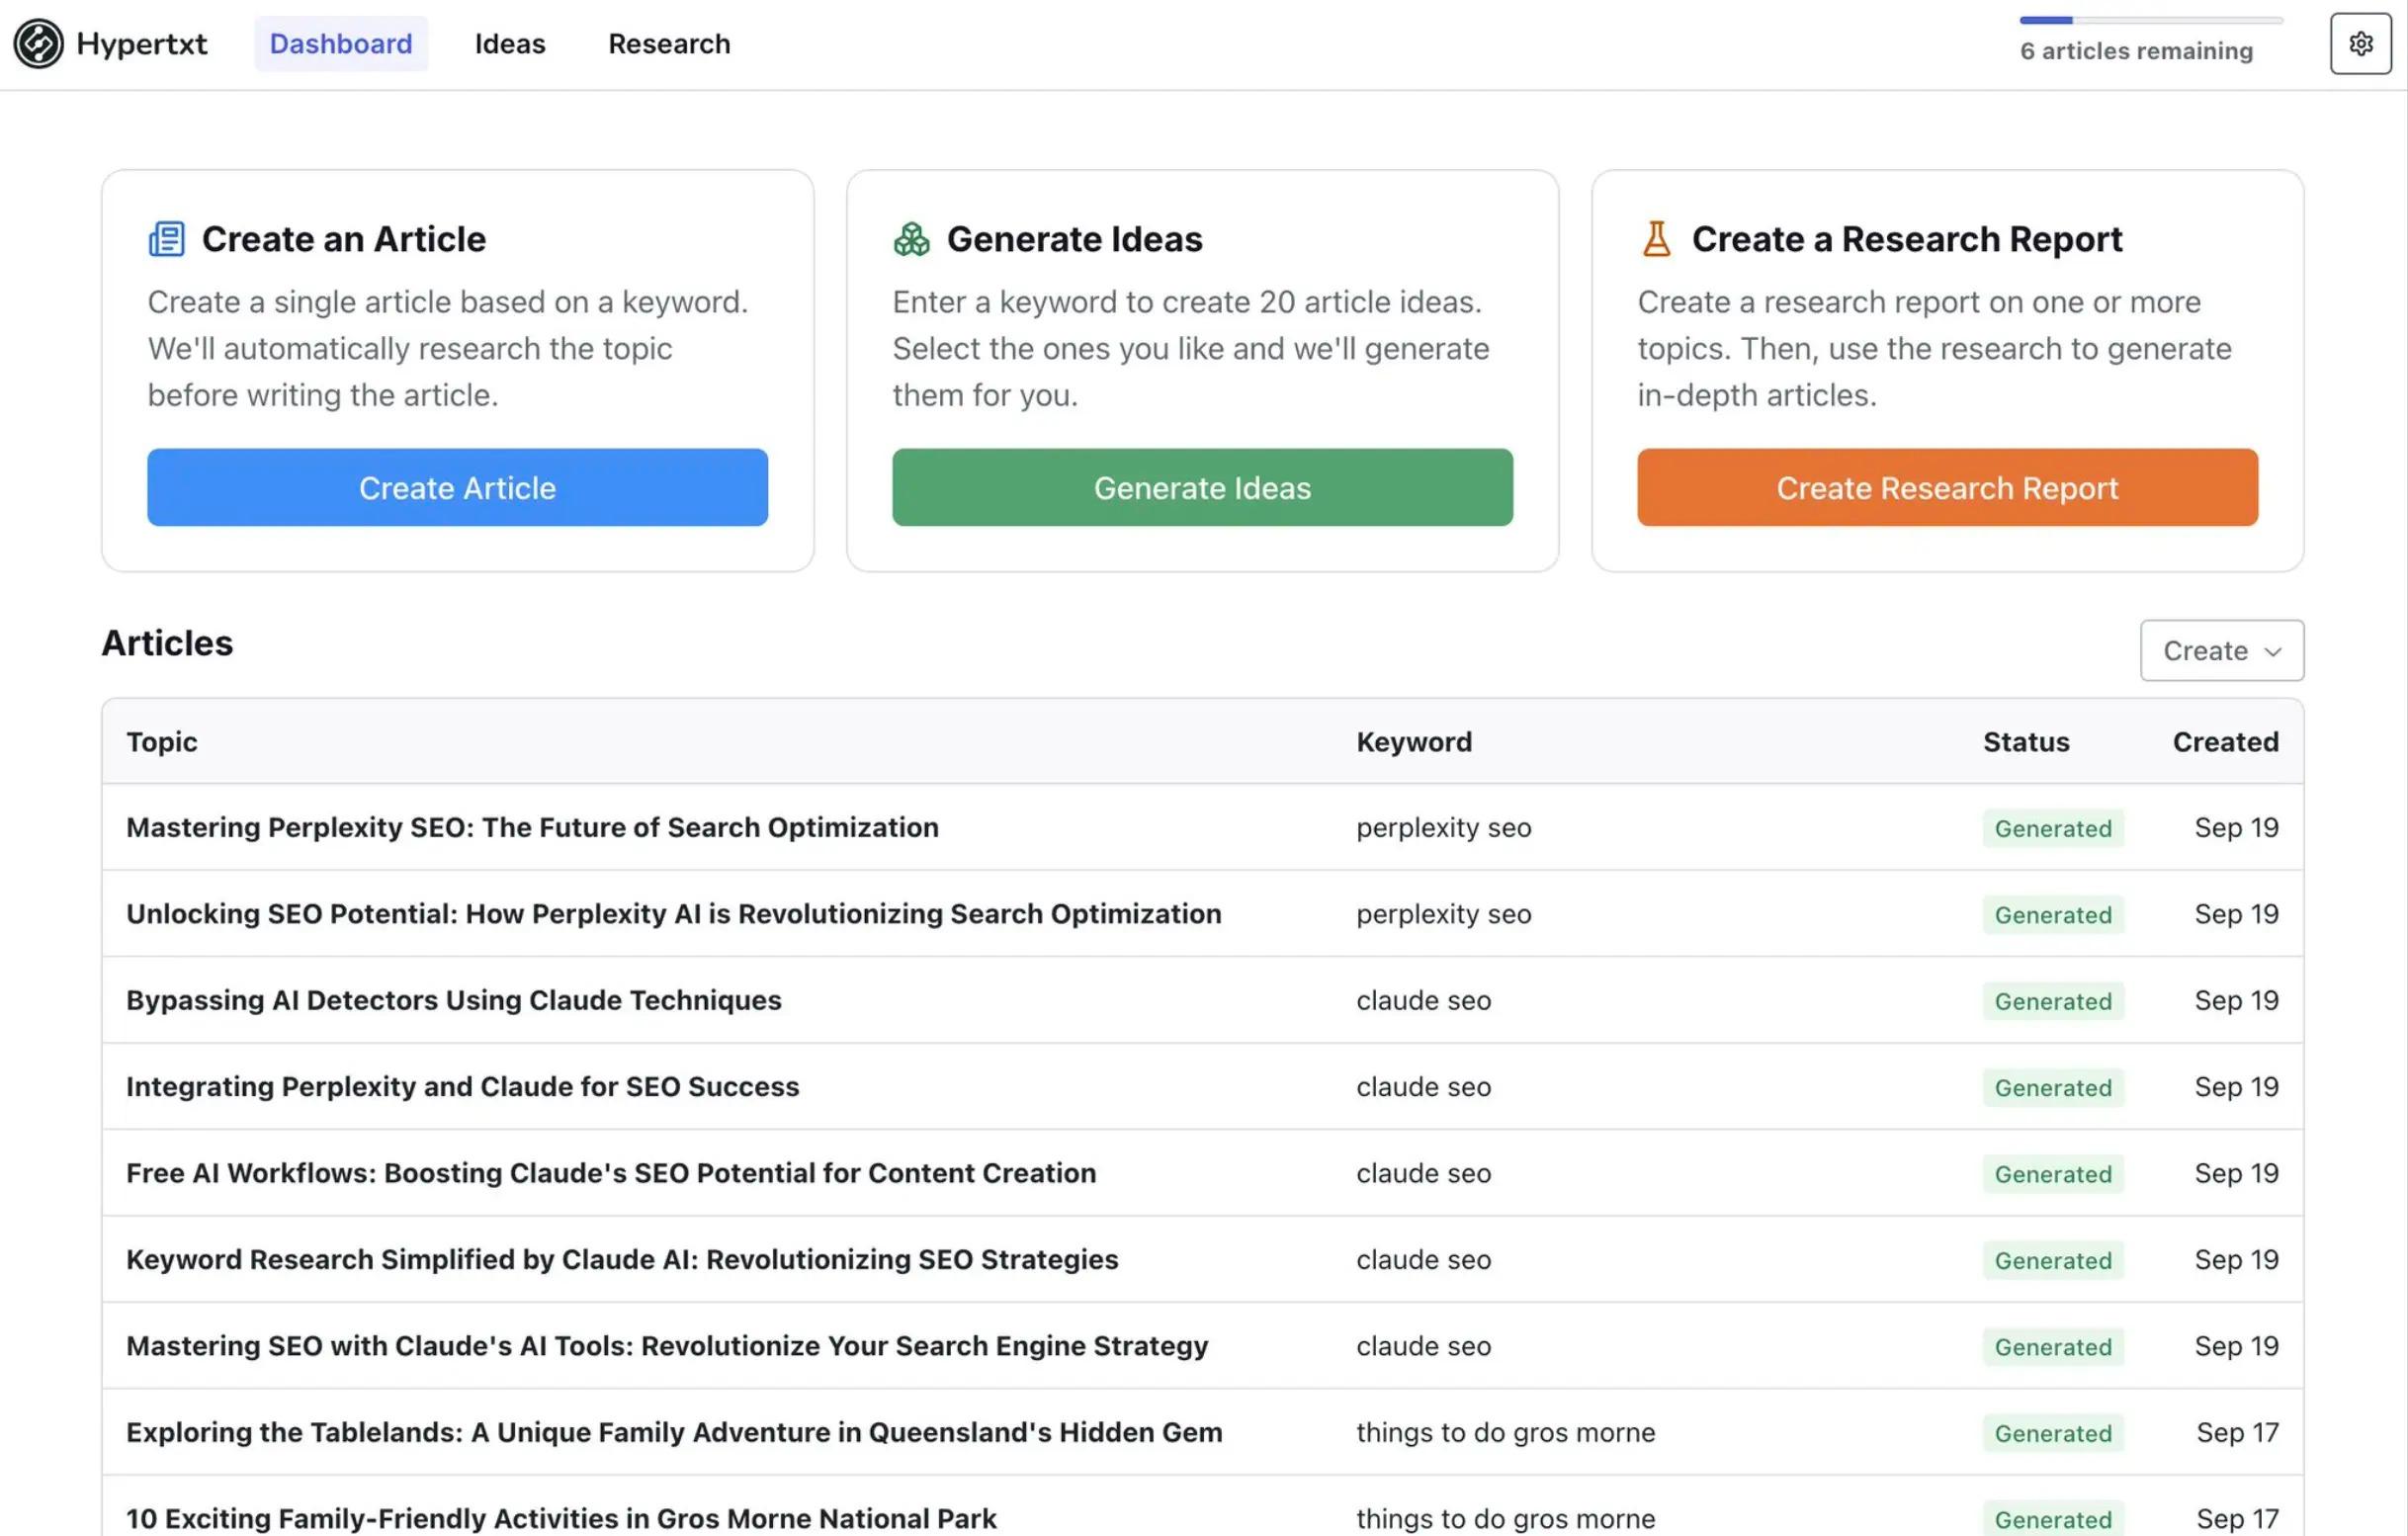Image resolution: width=2408 pixels, height=1536 pixels.
Task: Open the Research tab
Action: coord(669,44)
